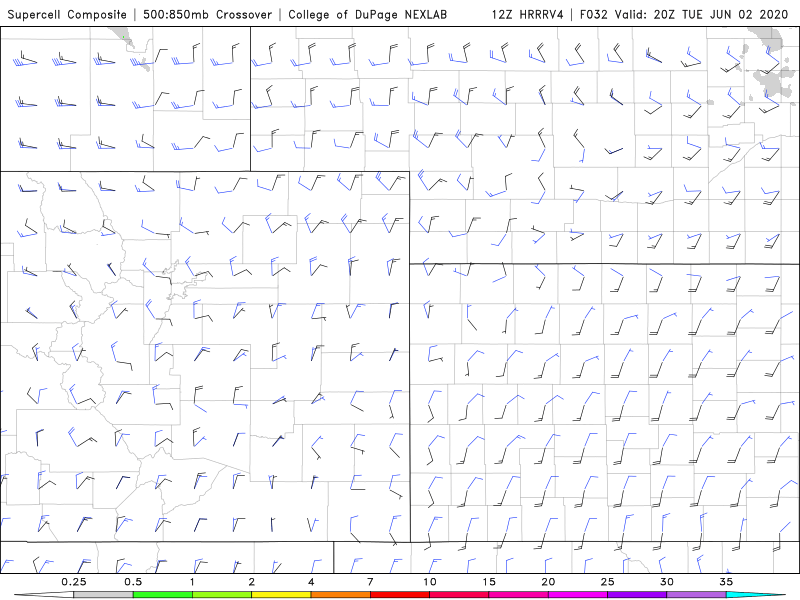Click the colorbar label '20'
The image size is (800, 600).
pos(548,582)
